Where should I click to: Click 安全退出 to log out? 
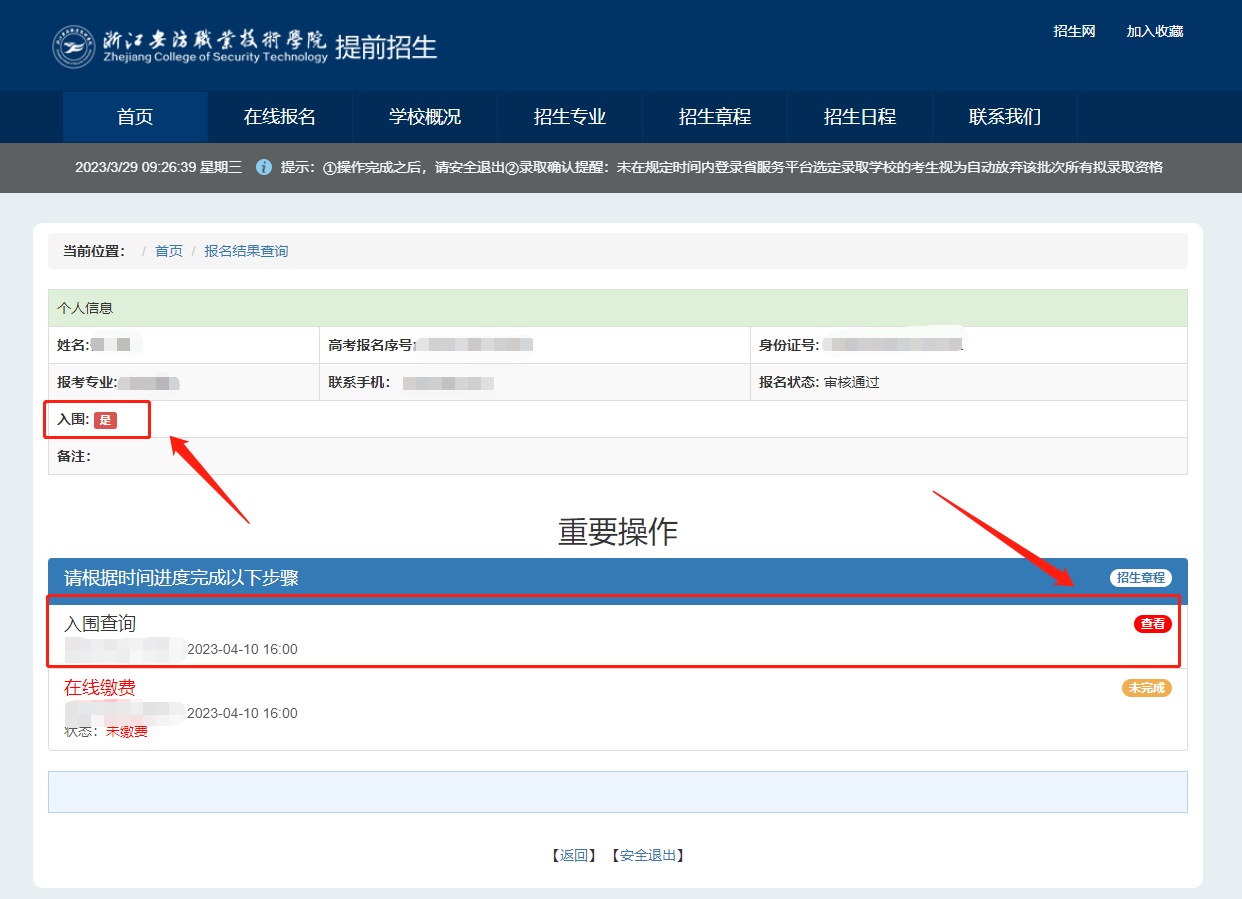point(648,855)
